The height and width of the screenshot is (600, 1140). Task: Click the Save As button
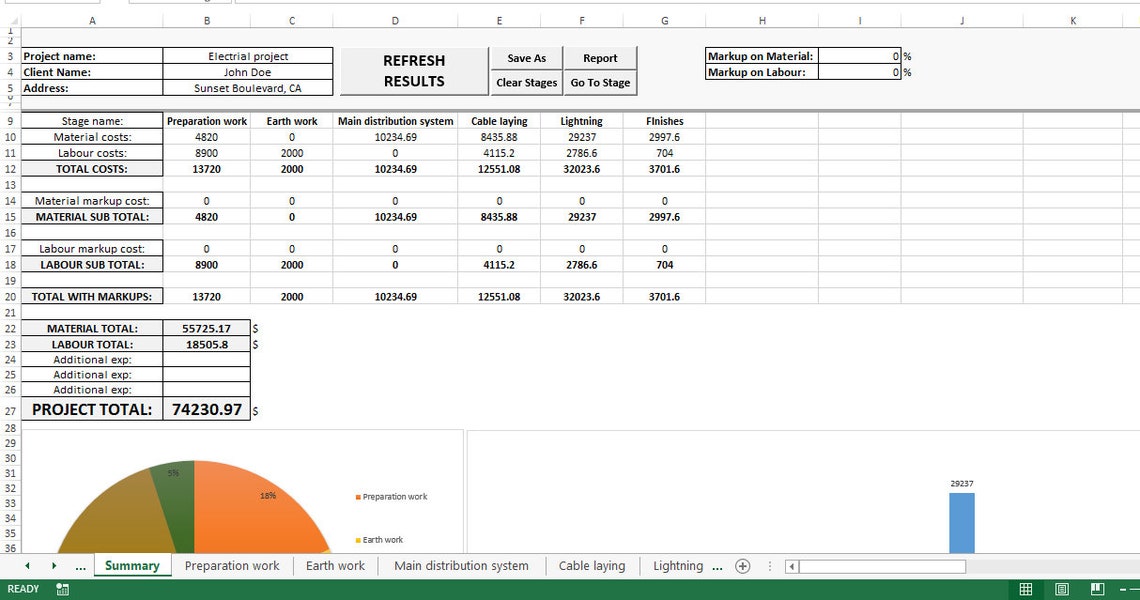(x=526, y=58)
